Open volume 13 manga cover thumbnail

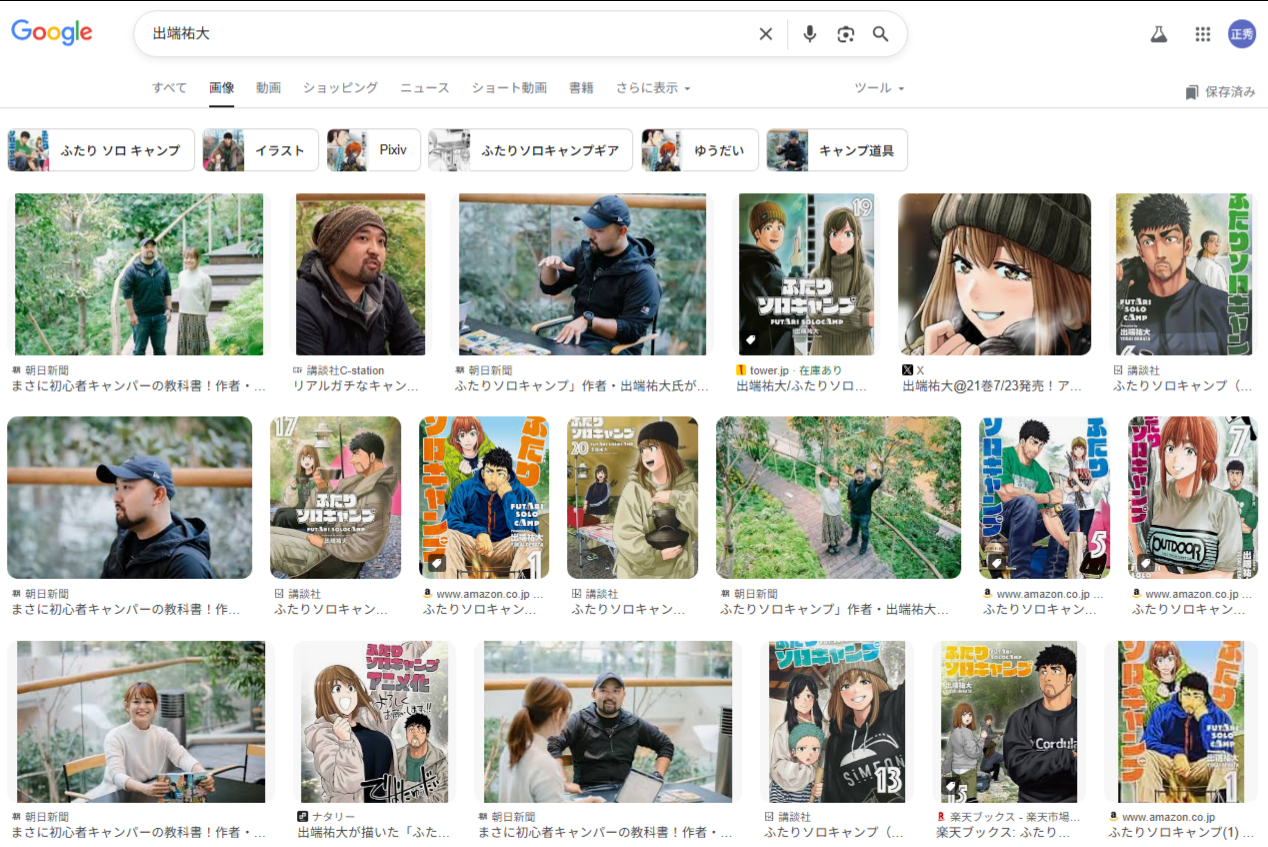(x=837, y=722)
